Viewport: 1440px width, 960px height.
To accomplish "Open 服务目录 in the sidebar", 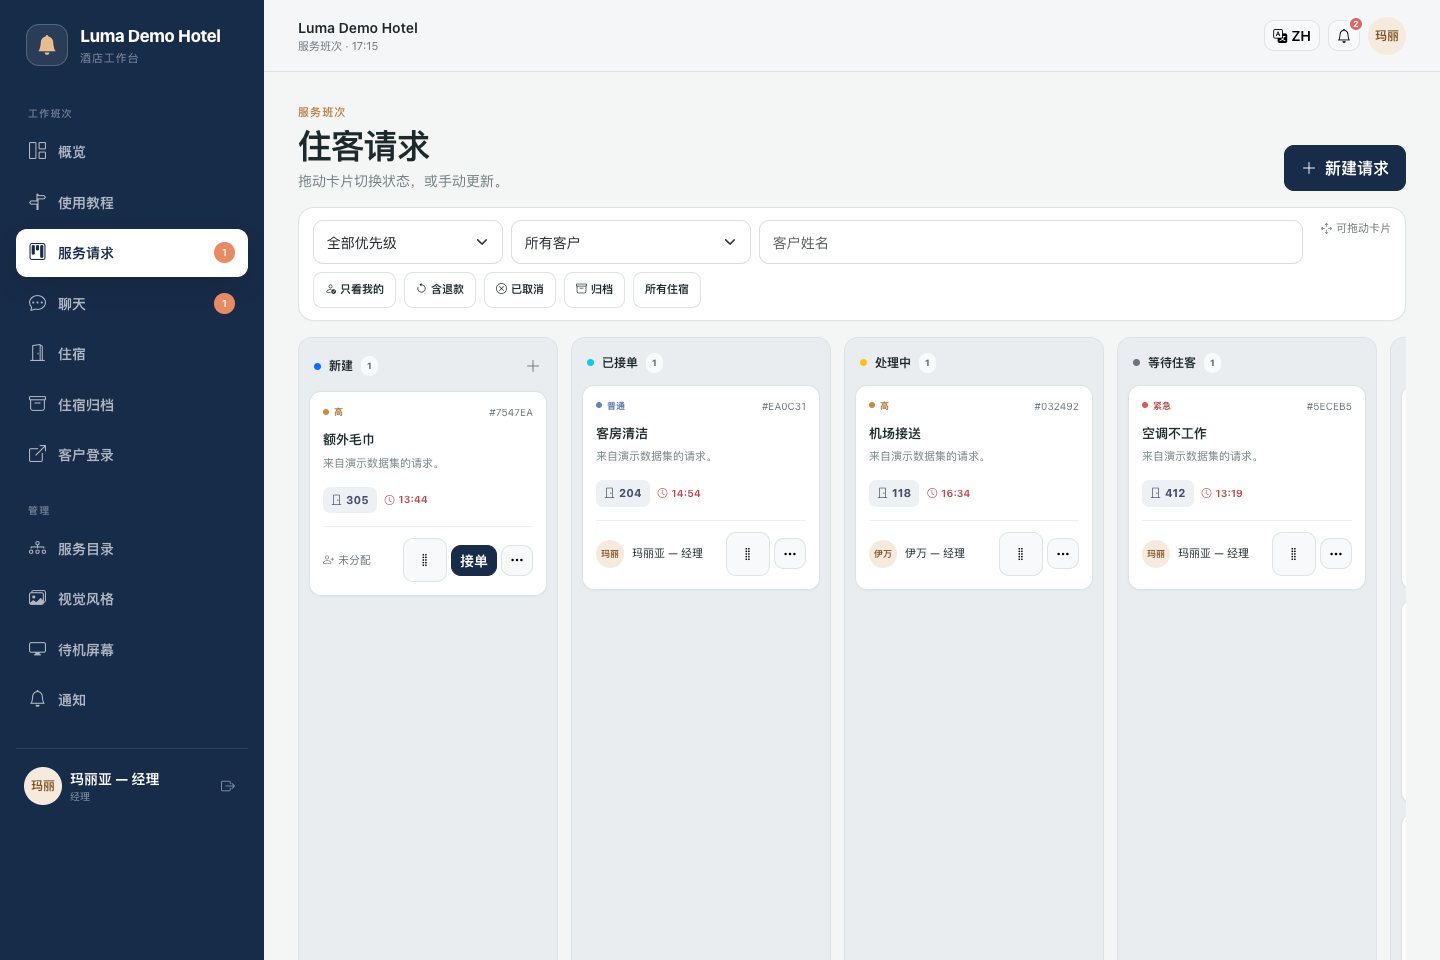I will [132, 548].
